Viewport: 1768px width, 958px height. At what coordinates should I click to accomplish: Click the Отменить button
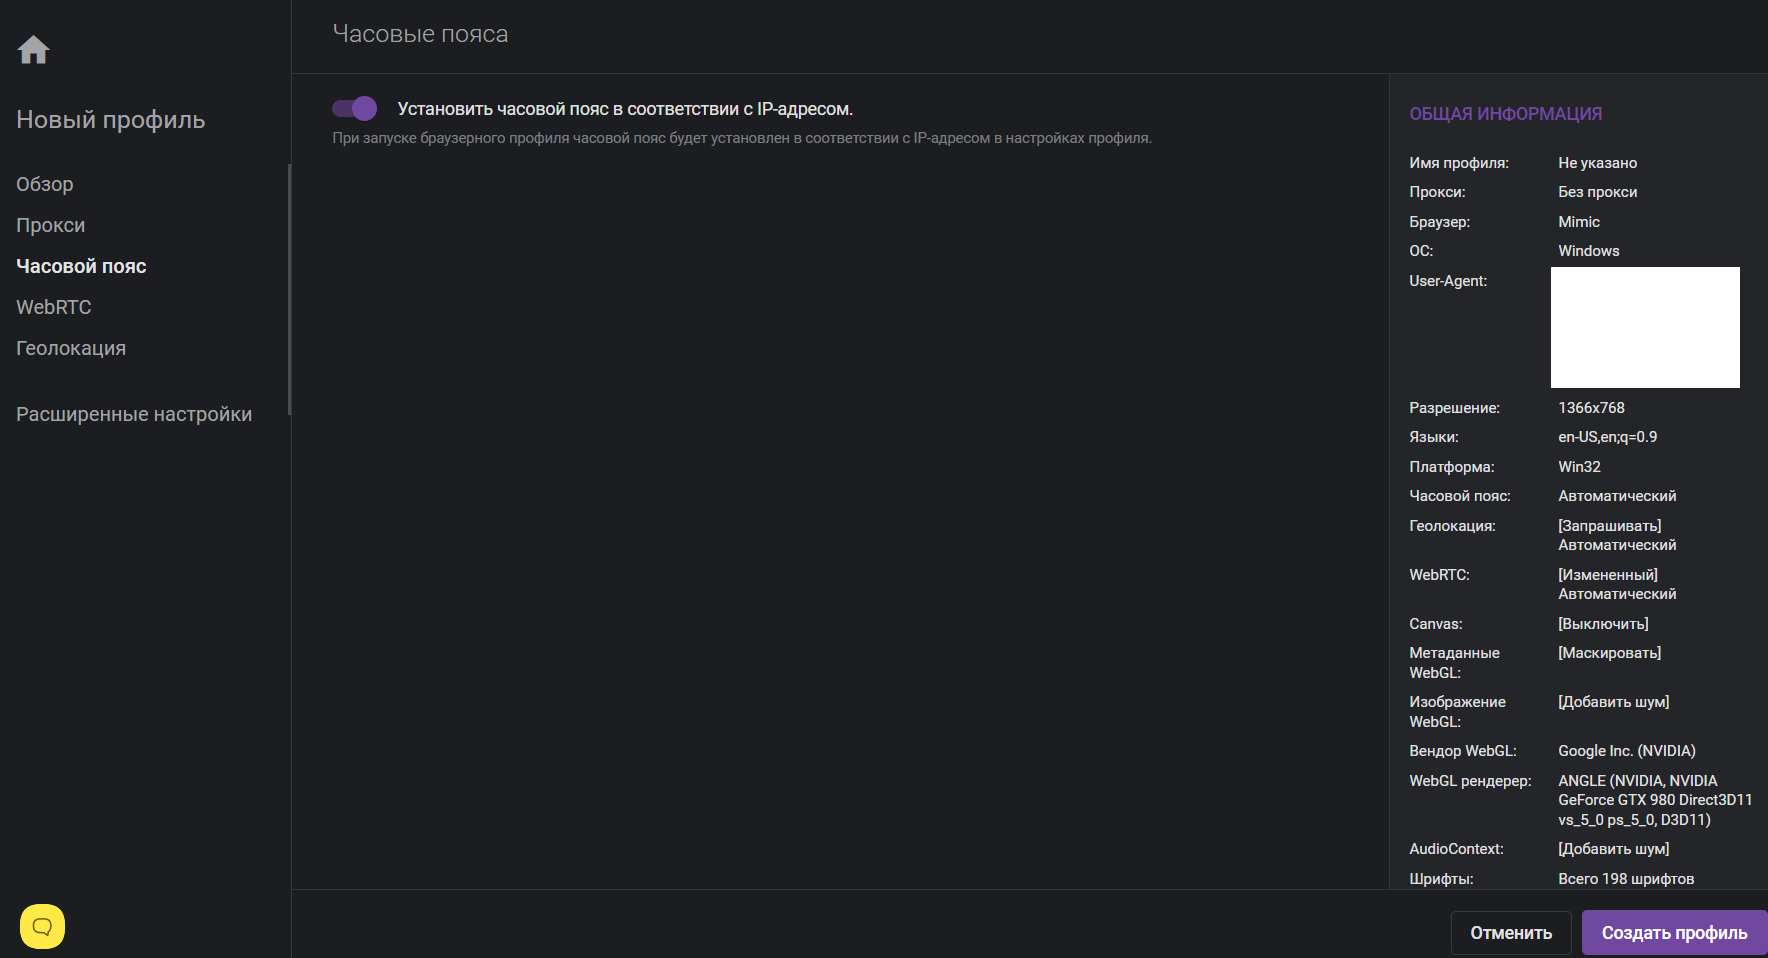tap(1511, 933)
